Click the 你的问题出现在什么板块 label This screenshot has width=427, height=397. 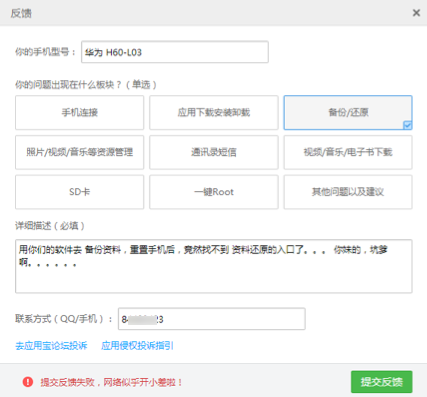click(x=86, y=85)
